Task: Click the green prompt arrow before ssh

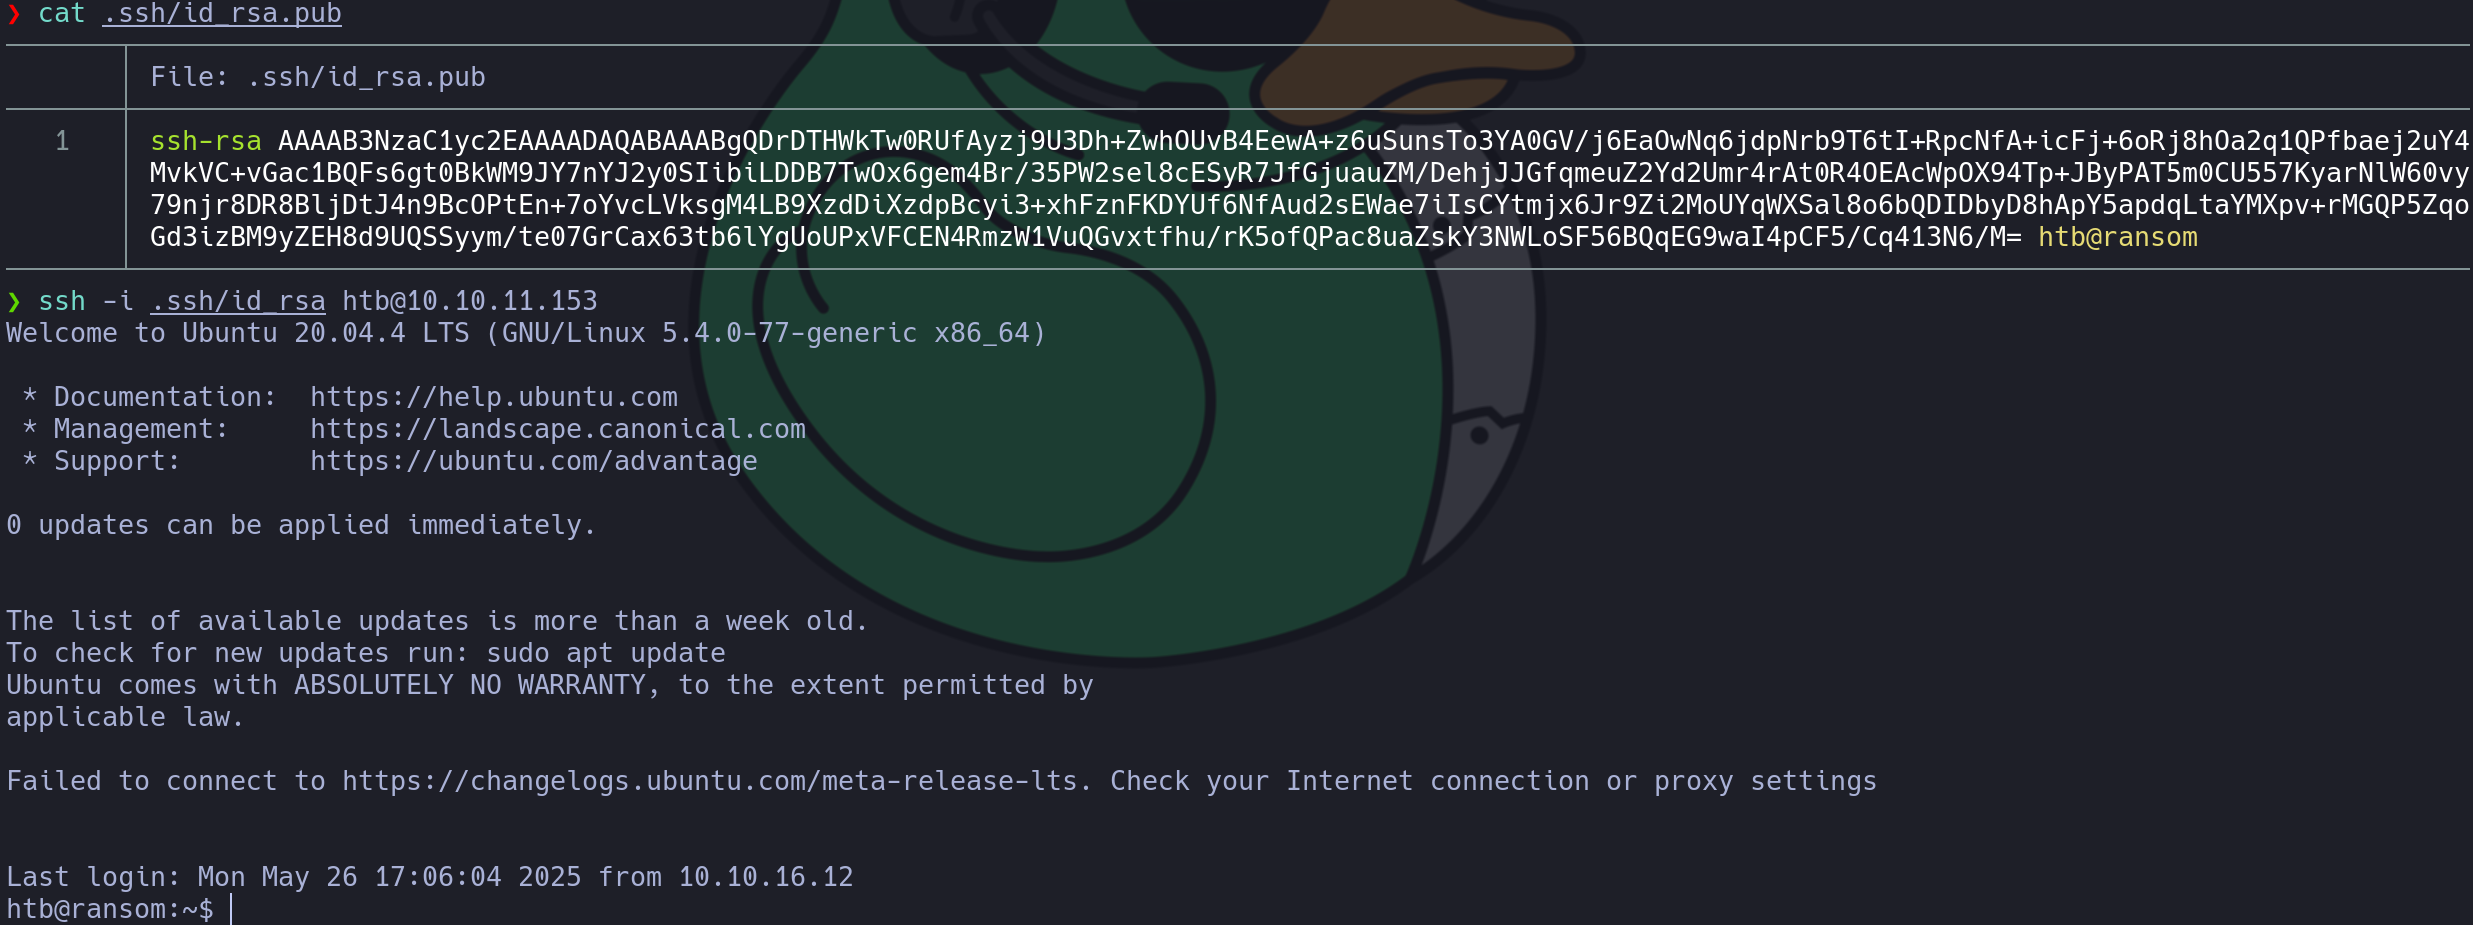Action: point(14,301)
